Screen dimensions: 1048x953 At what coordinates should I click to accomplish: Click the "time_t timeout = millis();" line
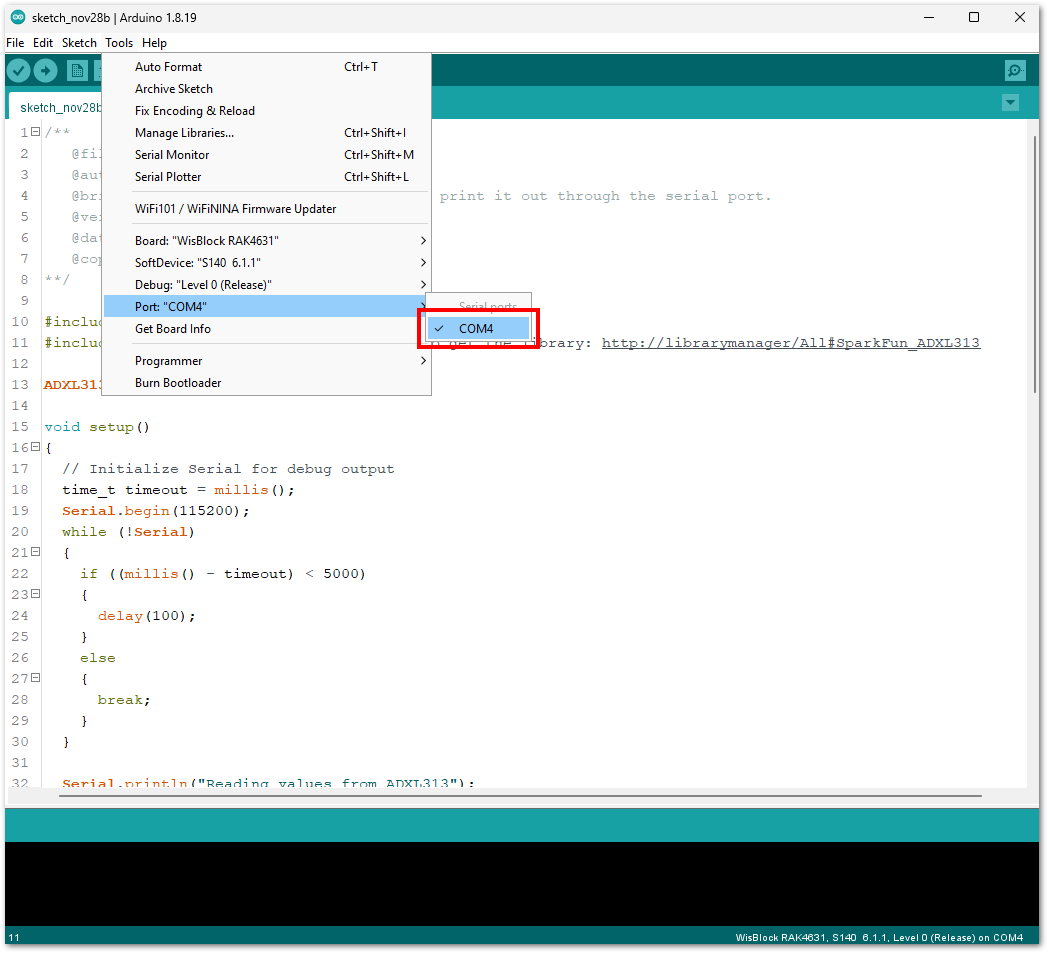pyautogui.click(x=178, y=490)
